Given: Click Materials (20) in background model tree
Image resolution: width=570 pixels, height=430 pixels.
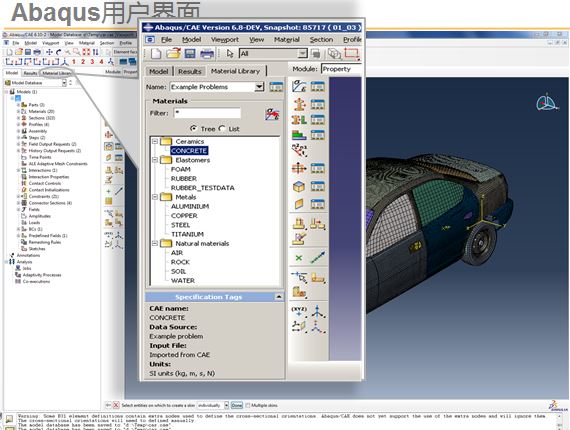Looking at the screenshot, I should pos(41,111).
